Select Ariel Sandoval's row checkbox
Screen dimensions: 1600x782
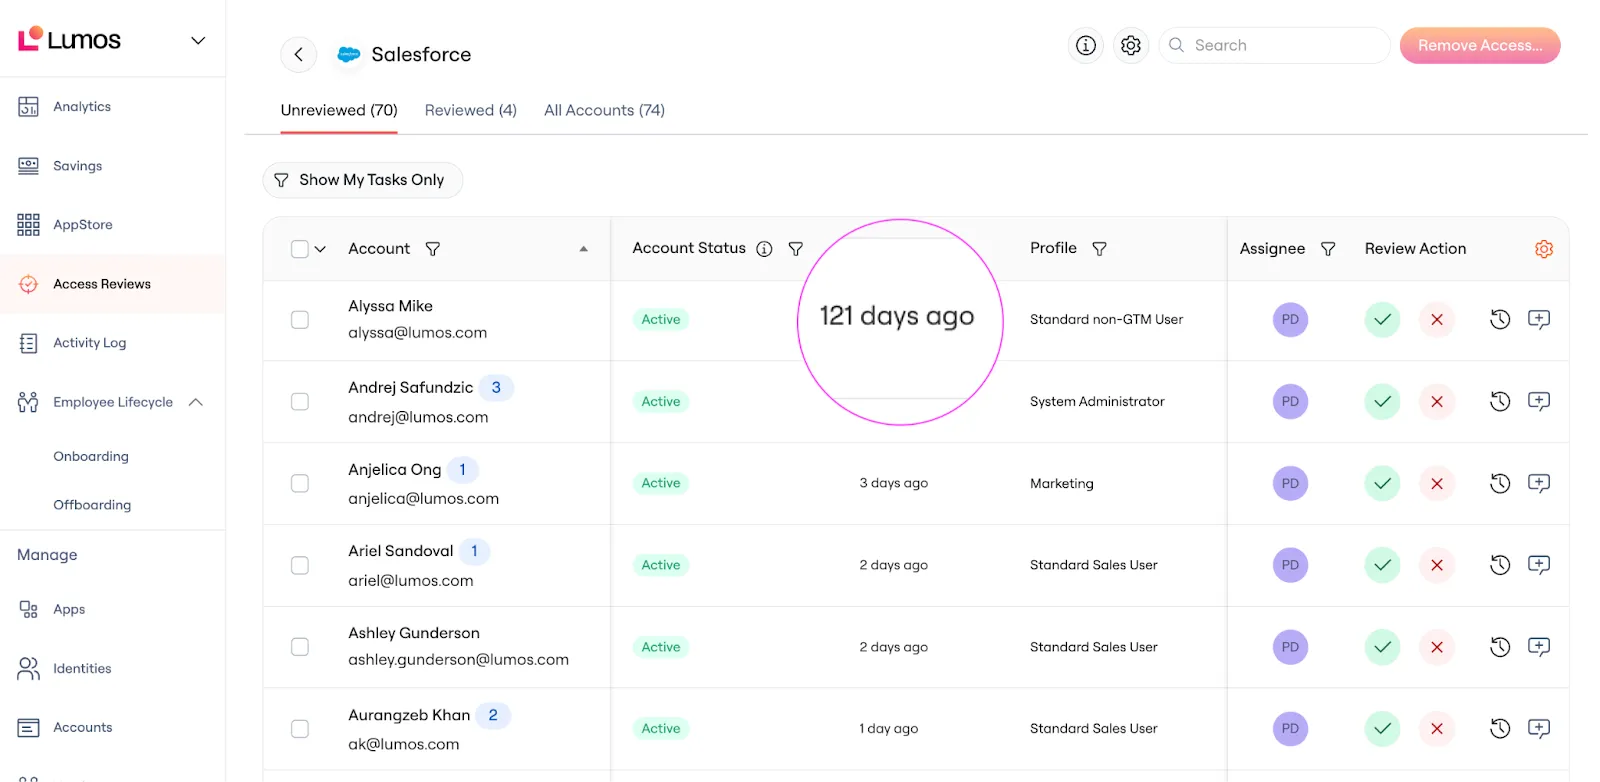coord(299,565)
